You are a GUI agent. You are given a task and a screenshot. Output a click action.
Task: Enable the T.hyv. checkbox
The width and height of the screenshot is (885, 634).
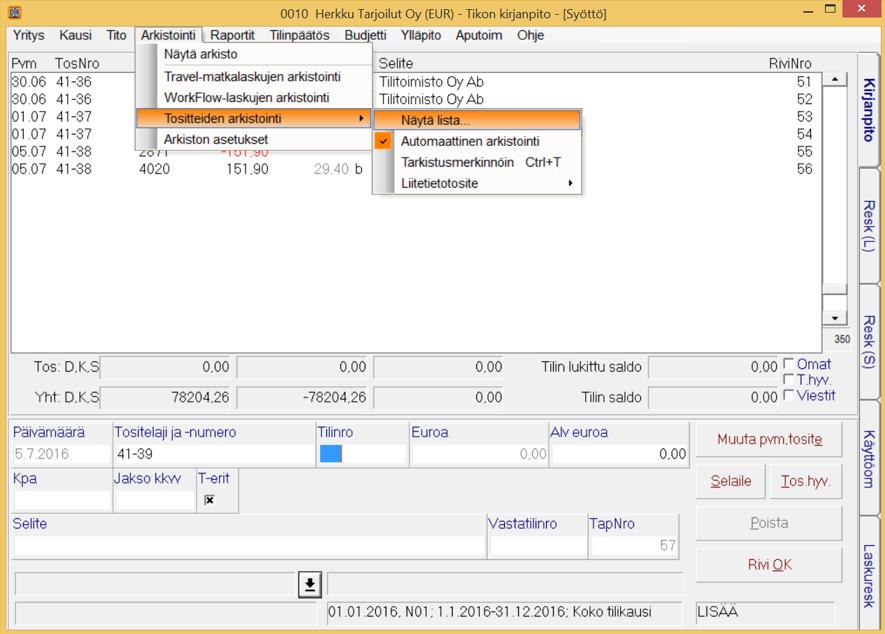788,379
